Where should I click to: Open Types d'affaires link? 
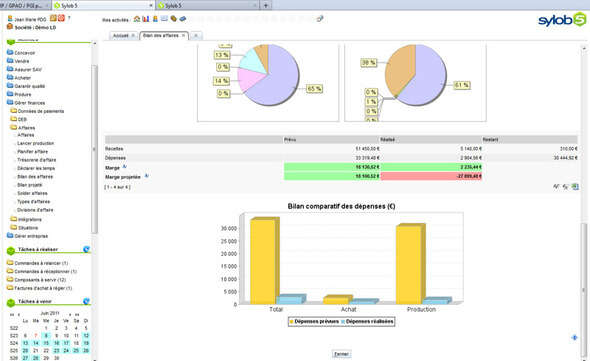[x=33, y=201]
